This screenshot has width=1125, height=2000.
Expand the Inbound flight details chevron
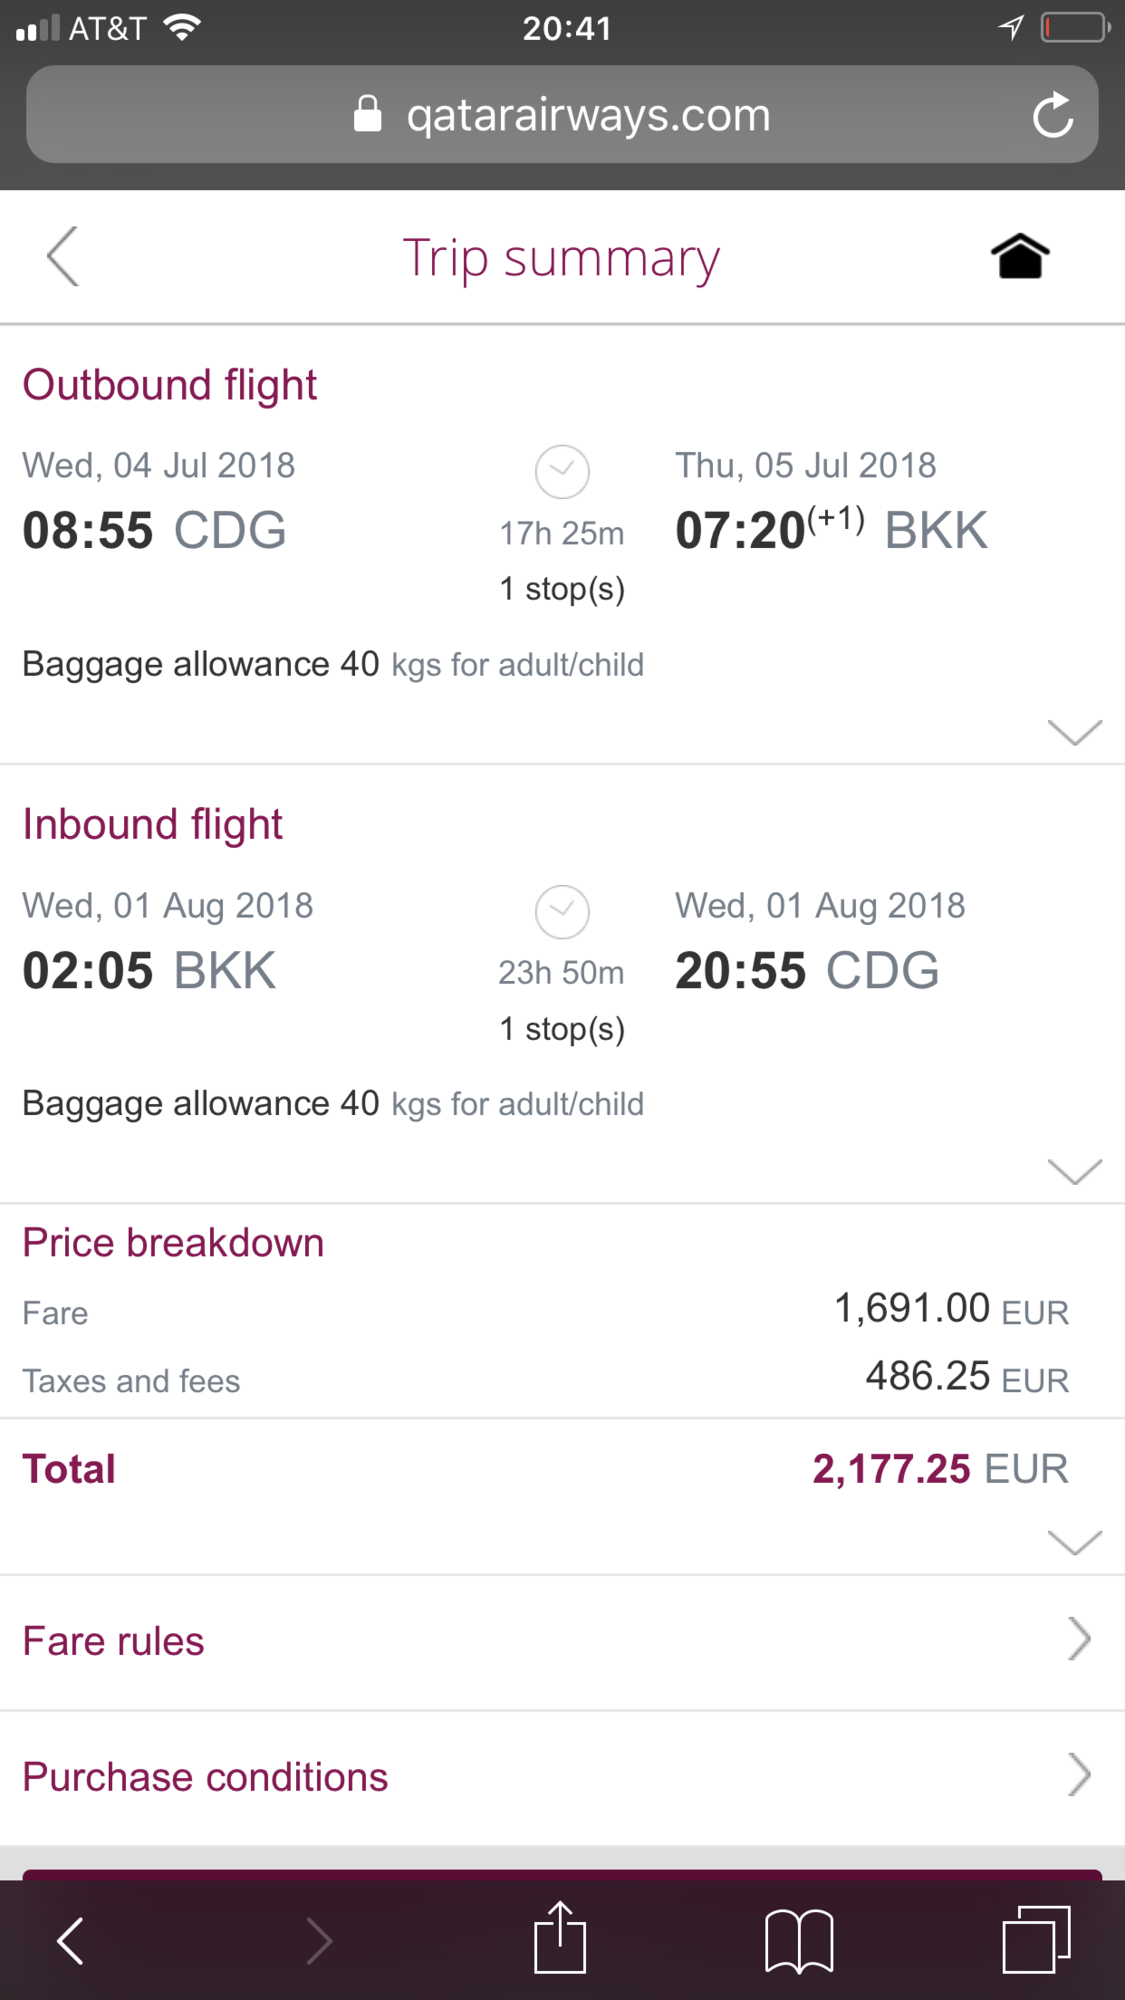click(1075, 1171)
